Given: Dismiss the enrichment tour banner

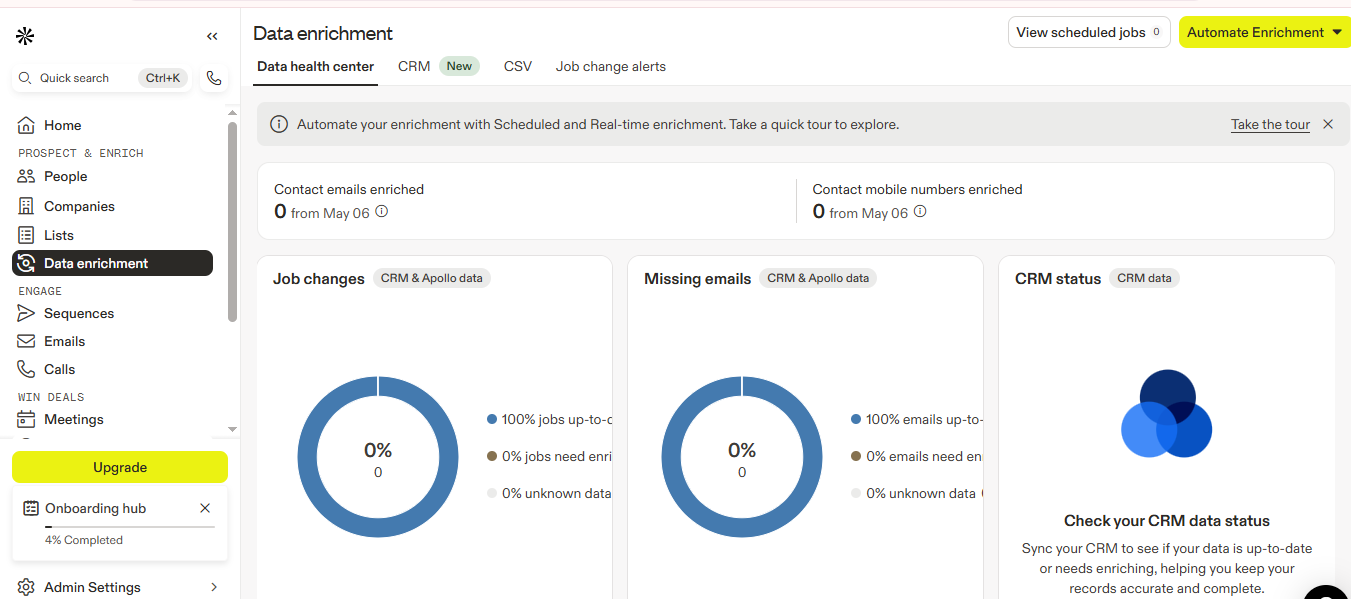Looking at the screenshot, I should pos(1328,124).
